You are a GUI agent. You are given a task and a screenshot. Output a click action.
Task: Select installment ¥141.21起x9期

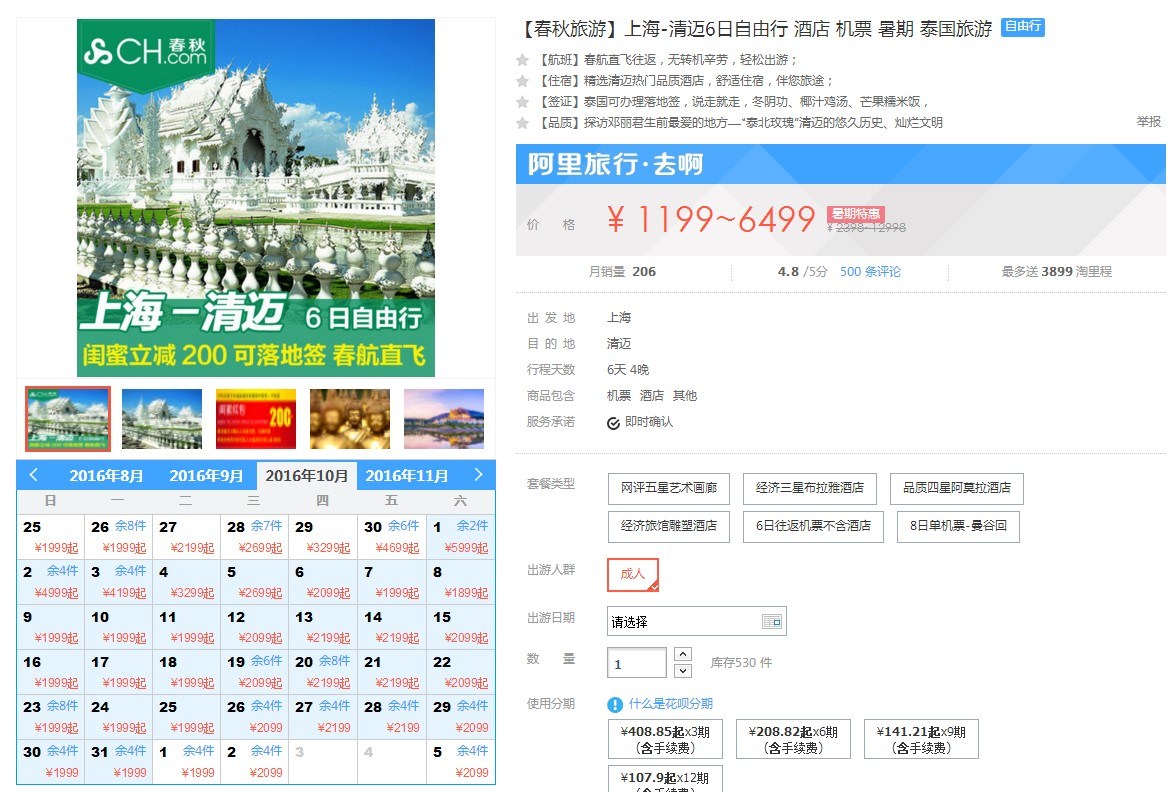pos(922,740)
